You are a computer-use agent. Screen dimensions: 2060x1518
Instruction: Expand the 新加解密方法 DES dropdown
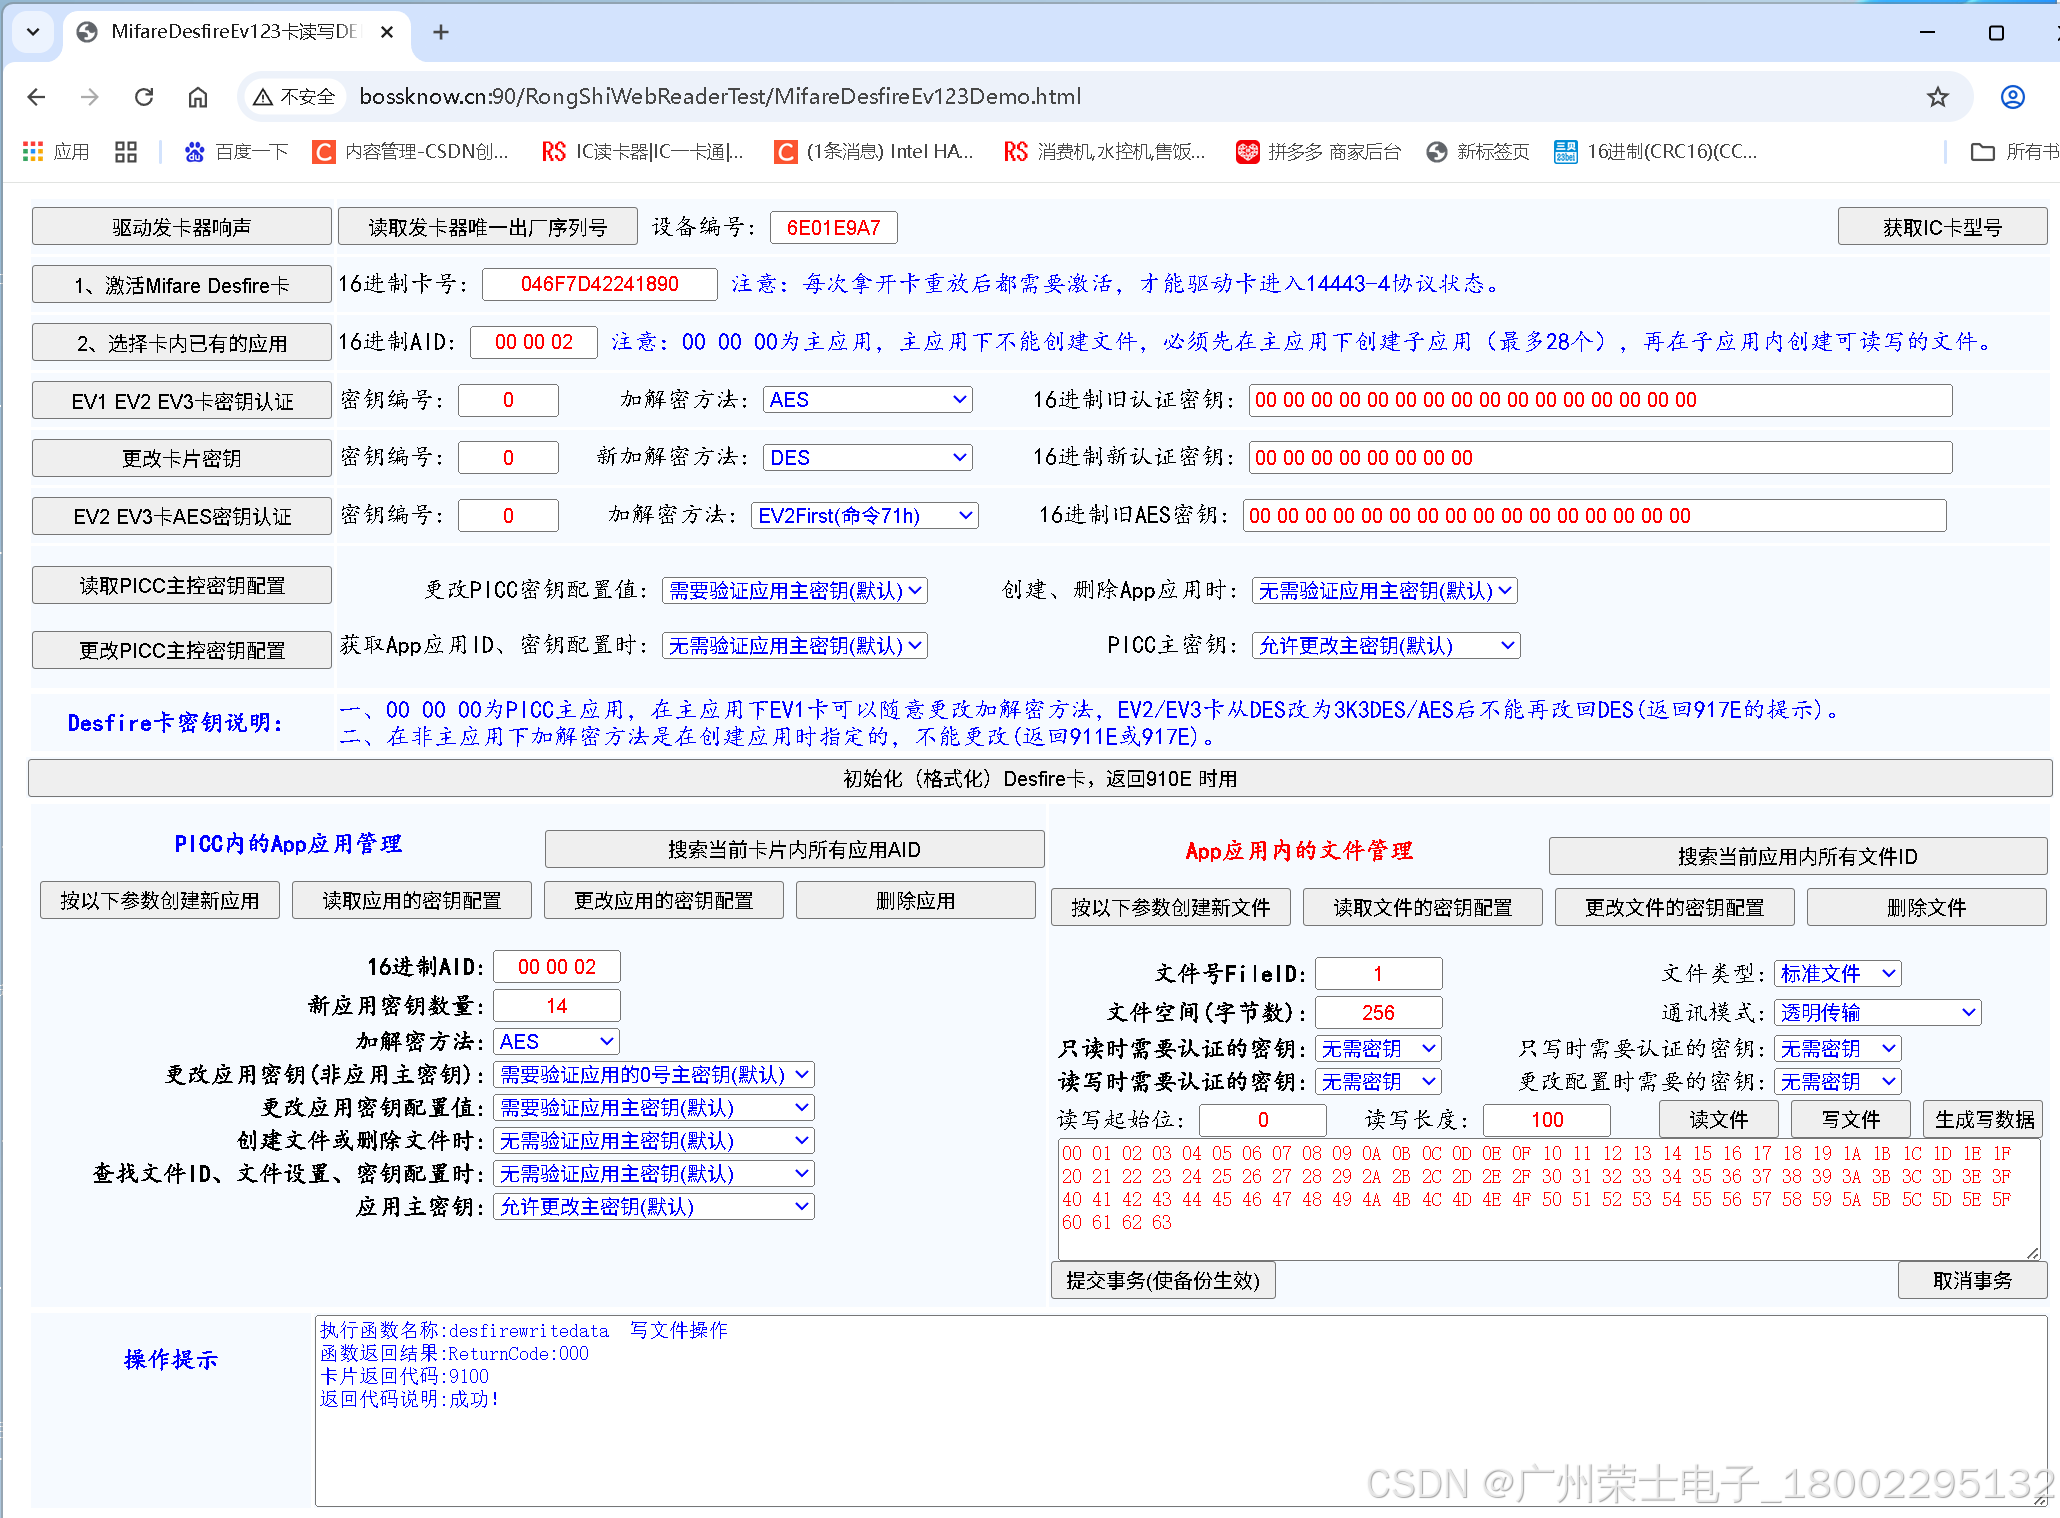pyautogui.click(x=867, y=458)
